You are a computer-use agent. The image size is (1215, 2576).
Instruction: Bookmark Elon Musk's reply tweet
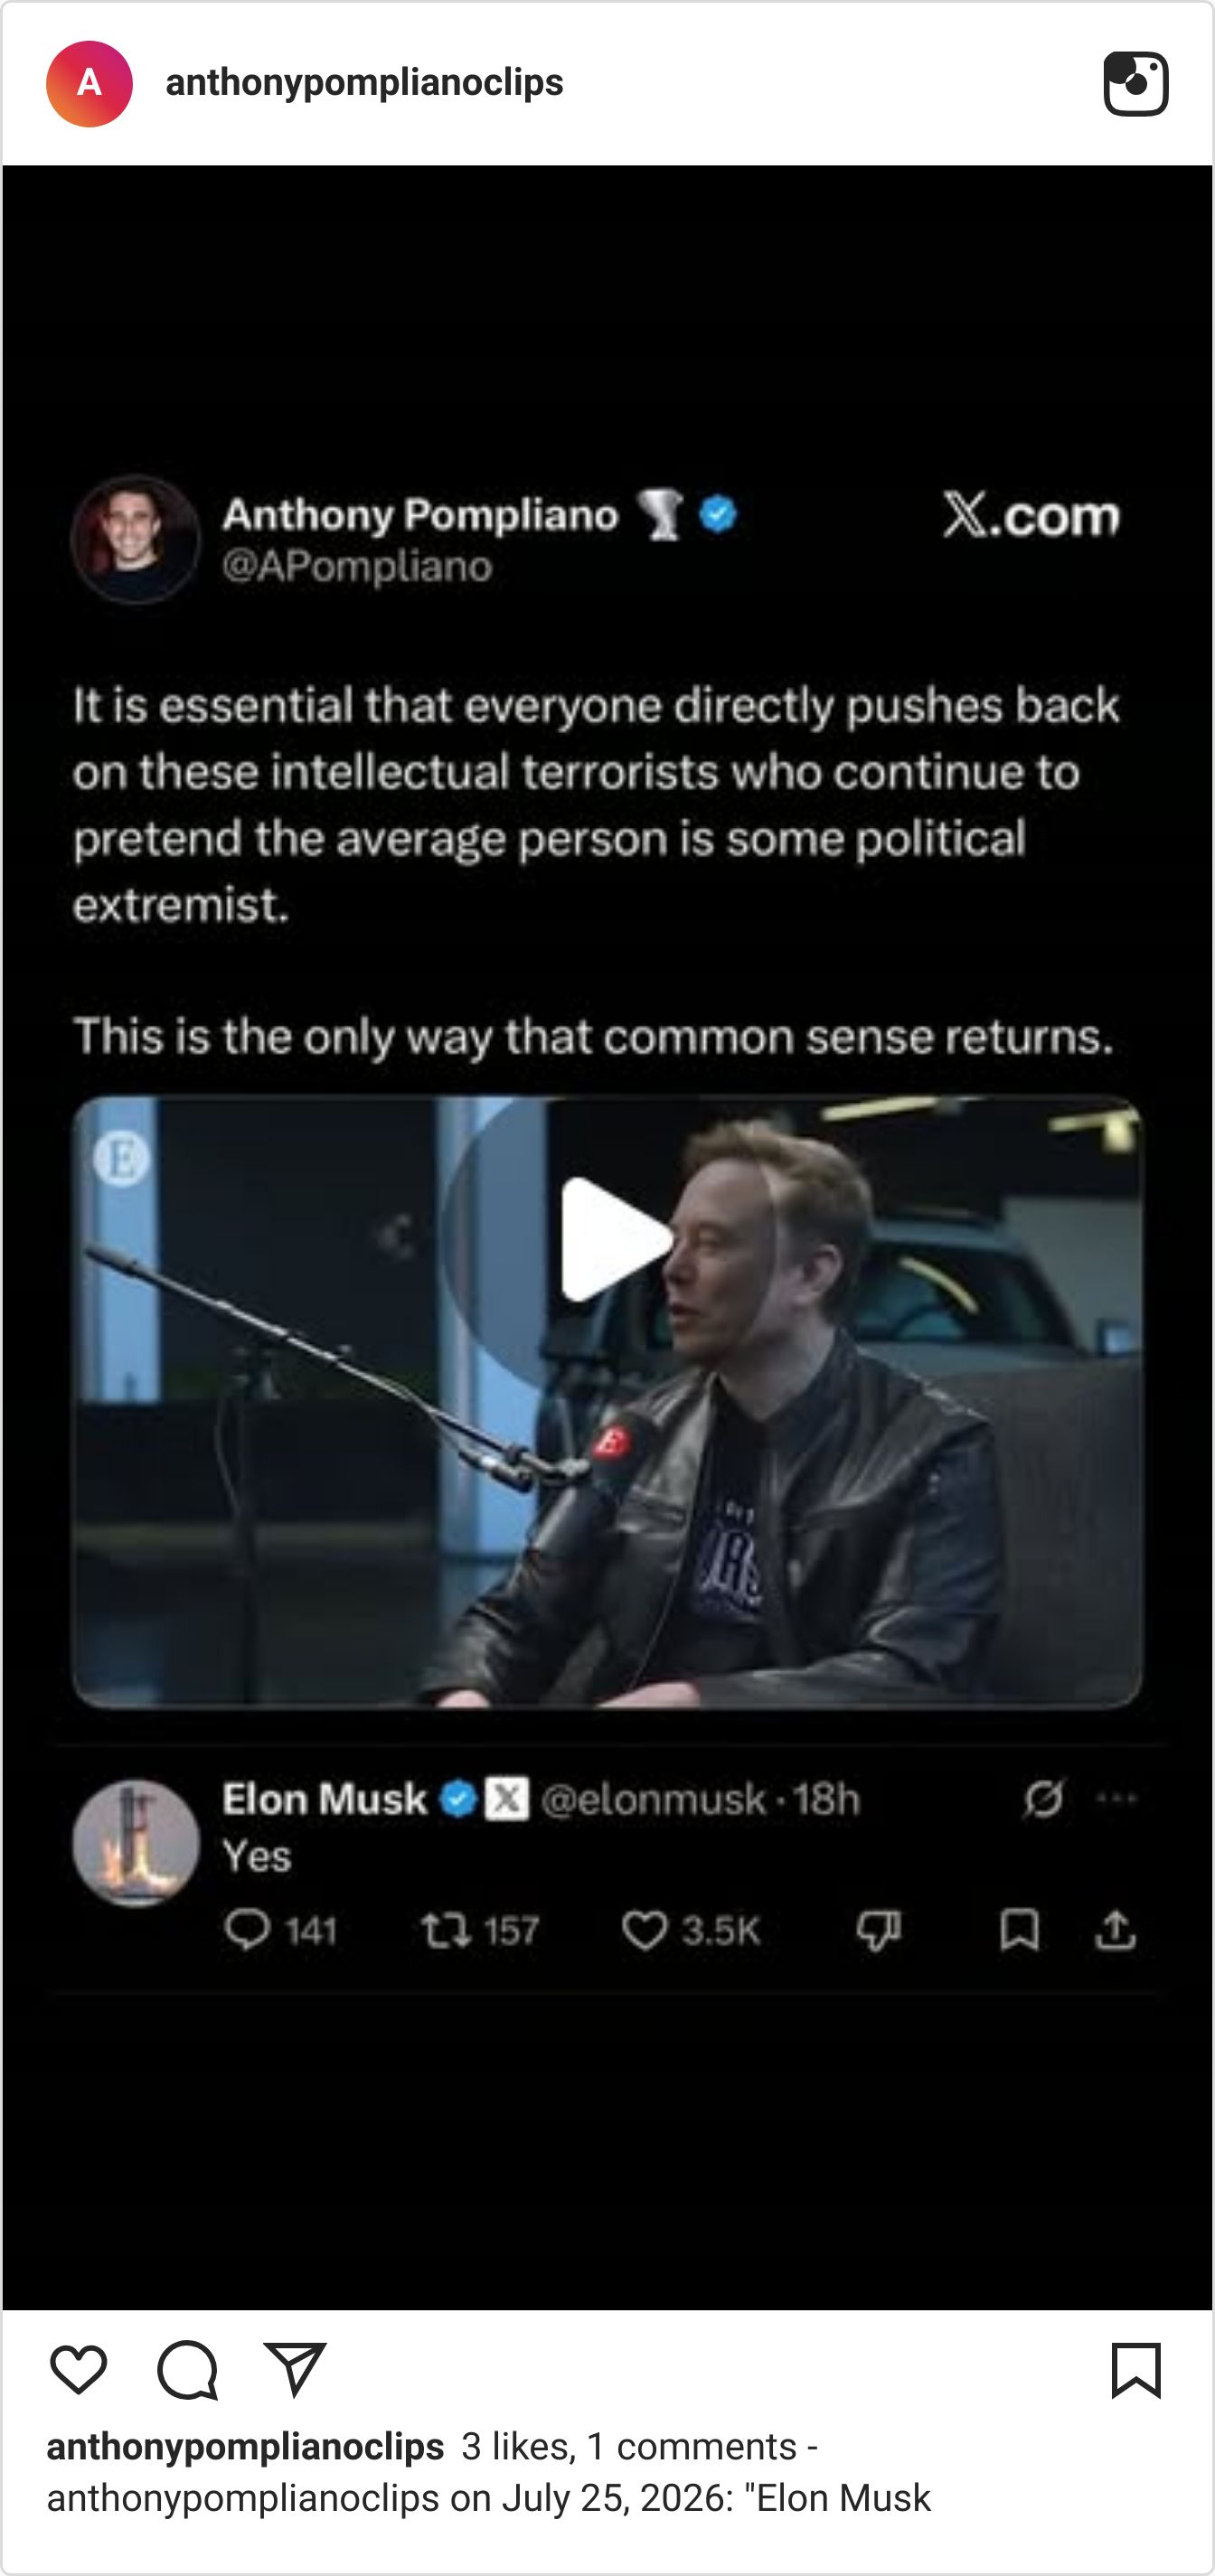coord(1019,1930)
